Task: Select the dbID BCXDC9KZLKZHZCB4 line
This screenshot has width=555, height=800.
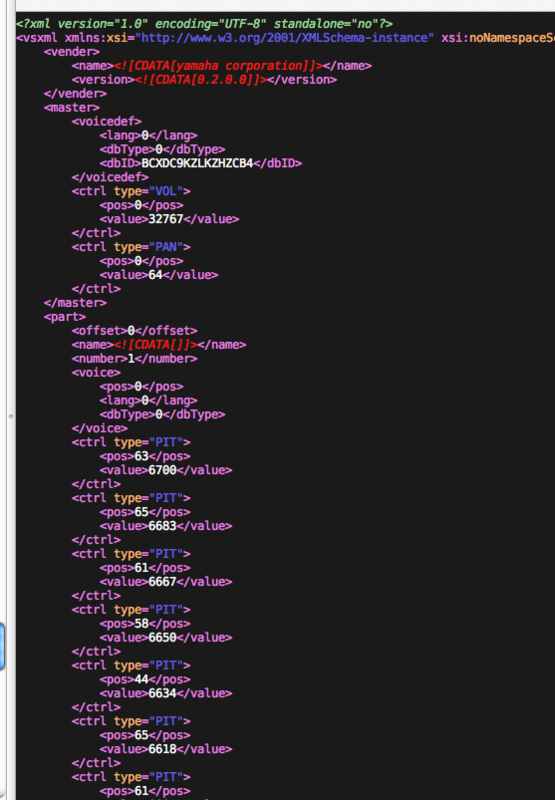Action: point(200,163)
